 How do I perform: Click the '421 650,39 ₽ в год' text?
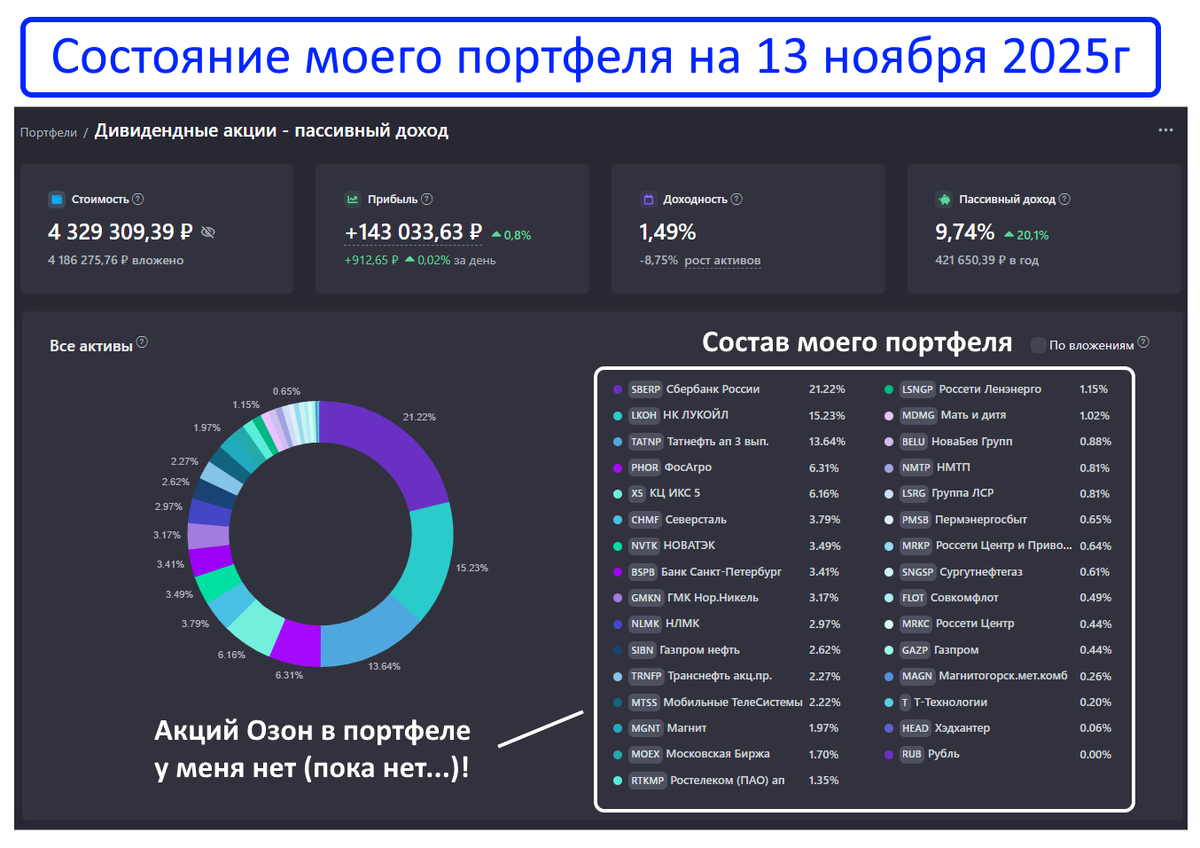(988, 261)
